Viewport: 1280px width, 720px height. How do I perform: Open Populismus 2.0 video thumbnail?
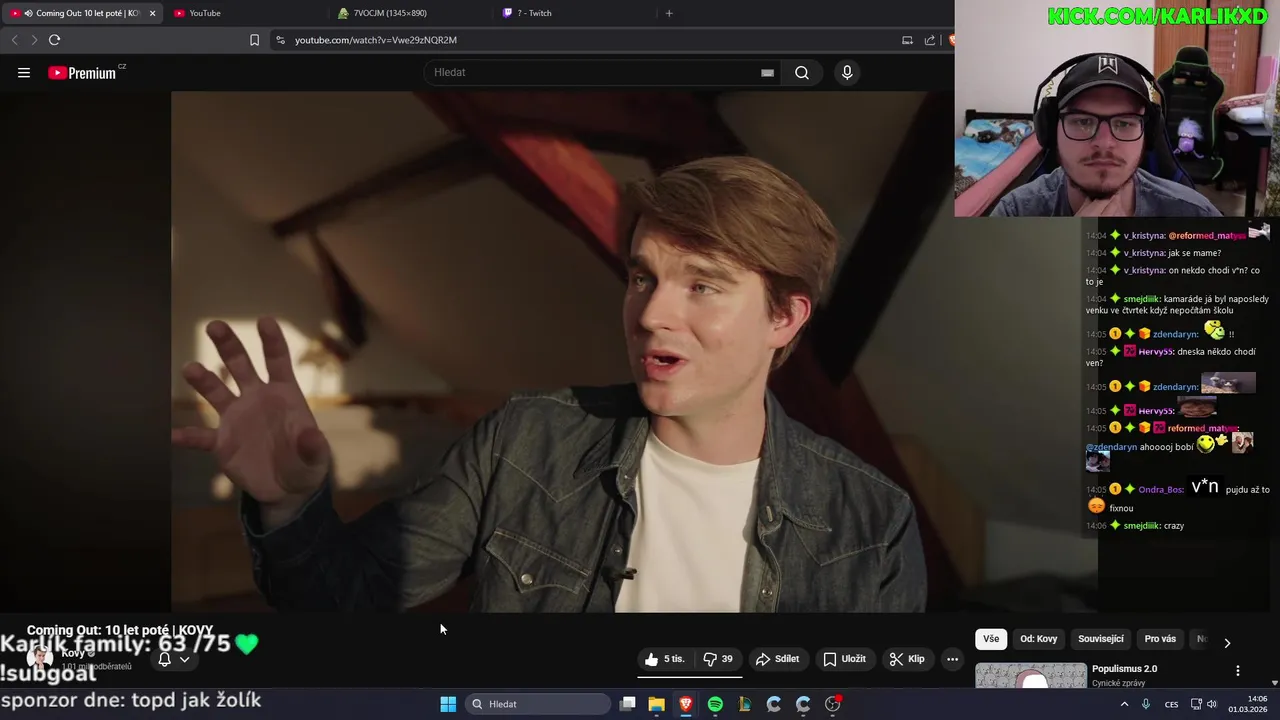(1031, 676)
